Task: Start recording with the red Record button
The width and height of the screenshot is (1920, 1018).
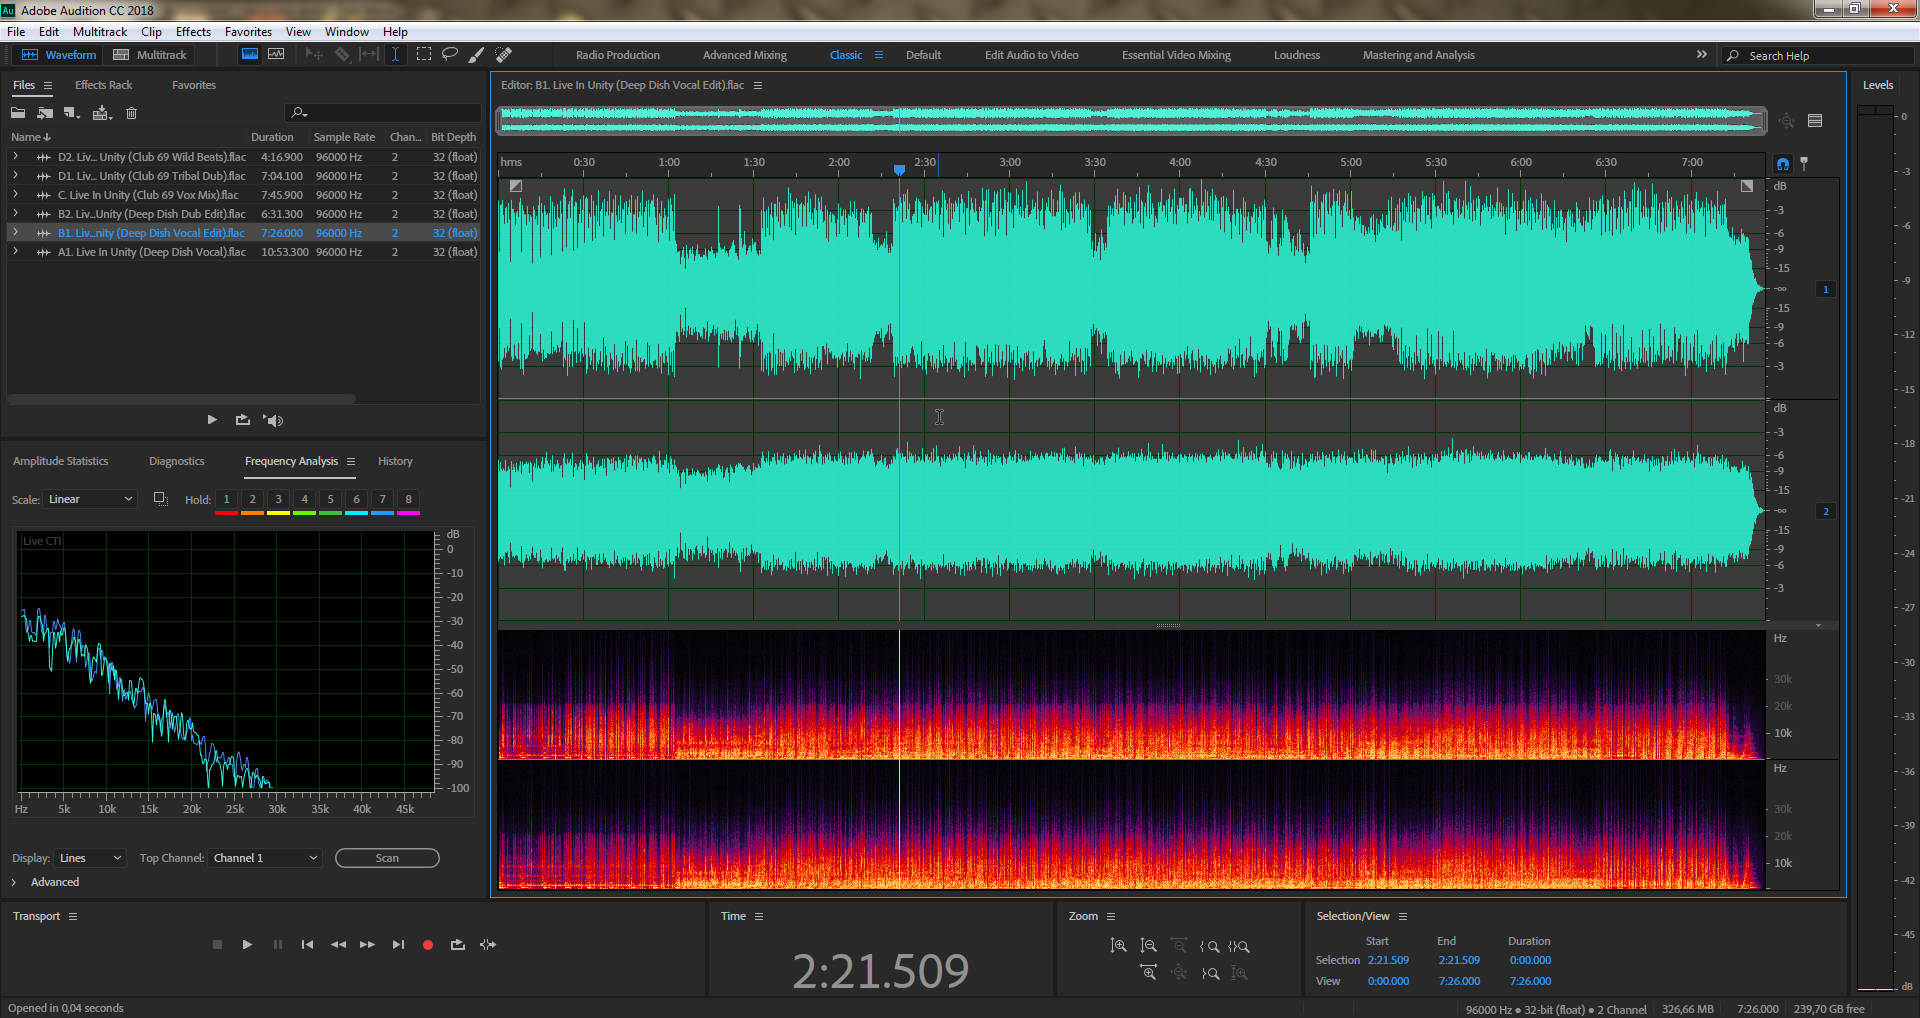Action: coord(428,944)
